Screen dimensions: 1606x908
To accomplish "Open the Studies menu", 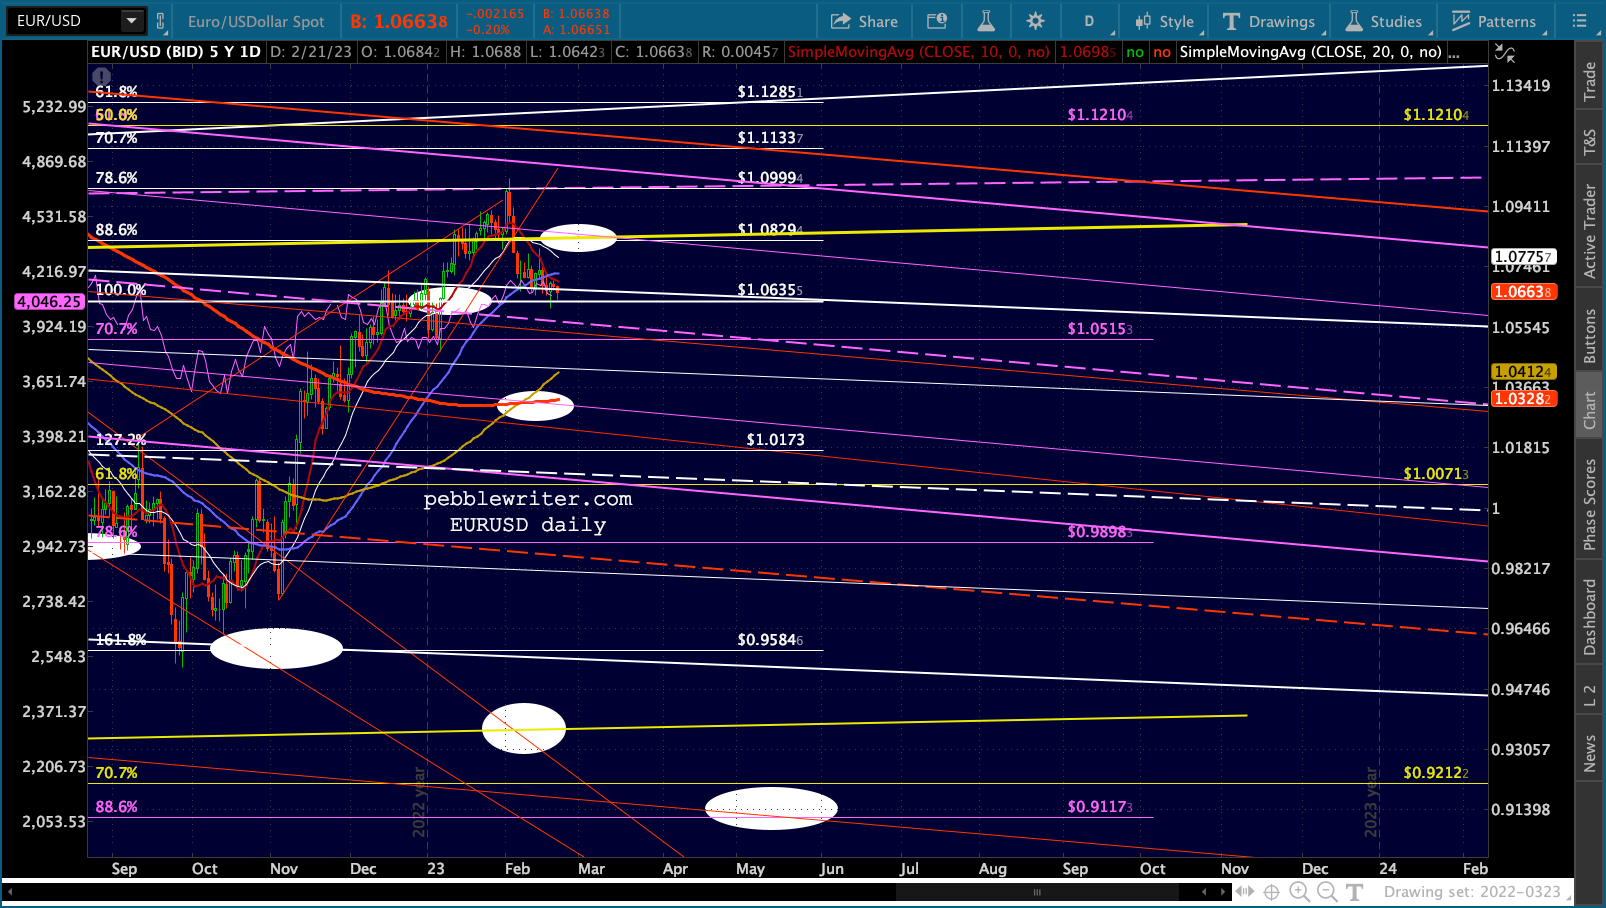I will [x=1384, y=21].
